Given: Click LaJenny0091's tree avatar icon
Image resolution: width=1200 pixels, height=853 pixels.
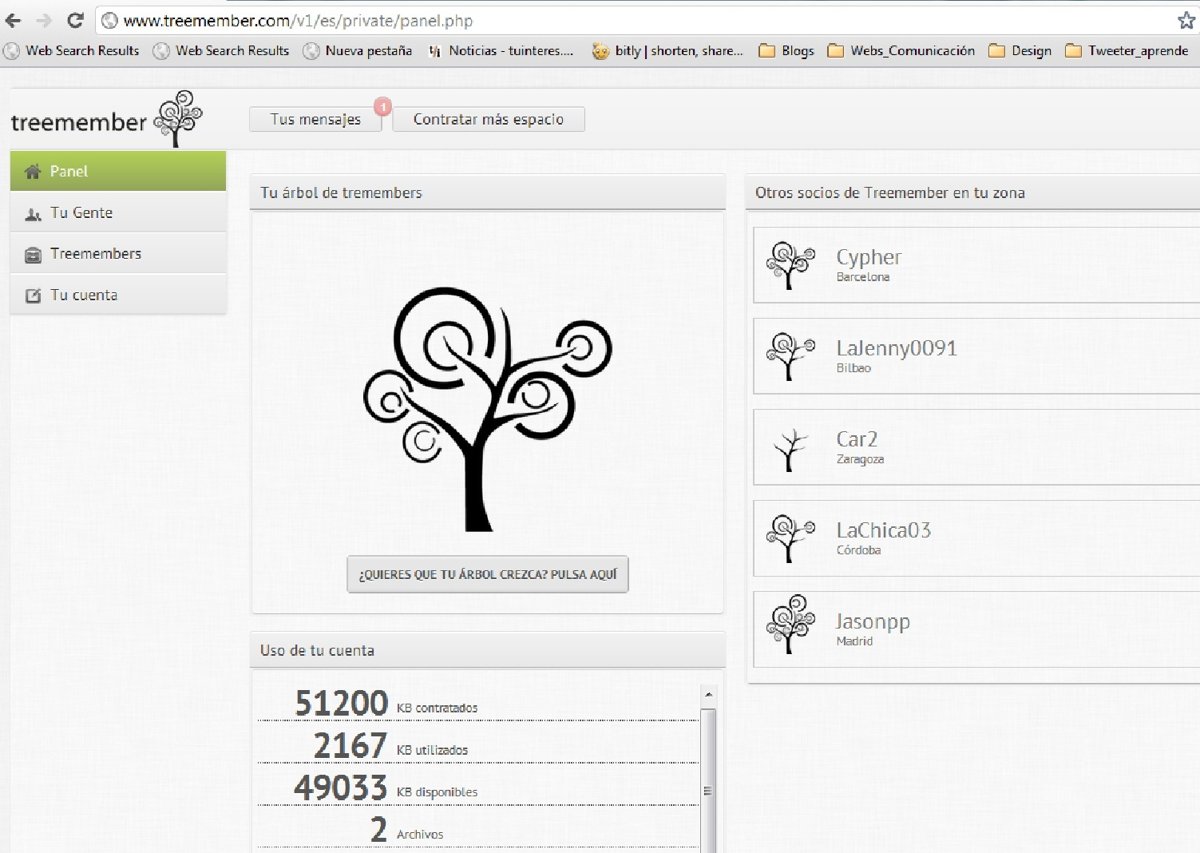Looking at the screenshot, I should coord(789,356).
